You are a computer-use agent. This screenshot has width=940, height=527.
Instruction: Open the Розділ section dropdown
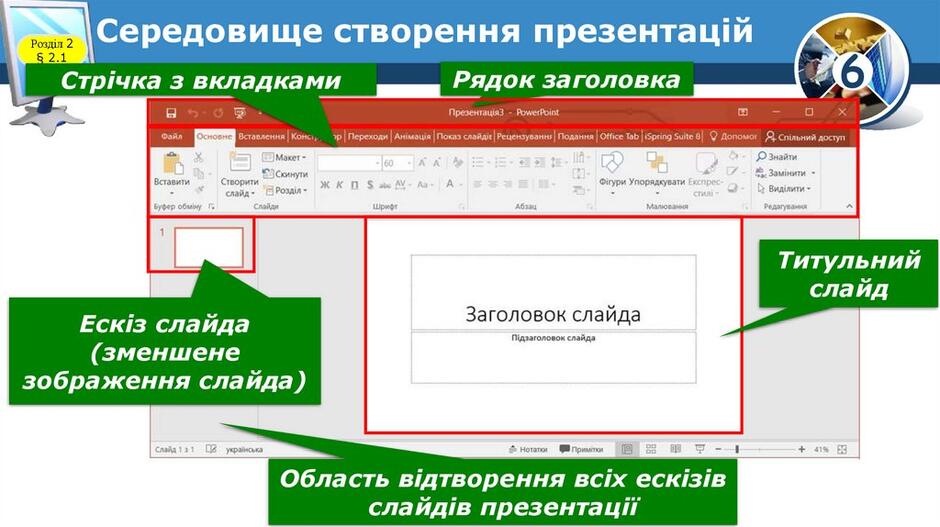286,190
